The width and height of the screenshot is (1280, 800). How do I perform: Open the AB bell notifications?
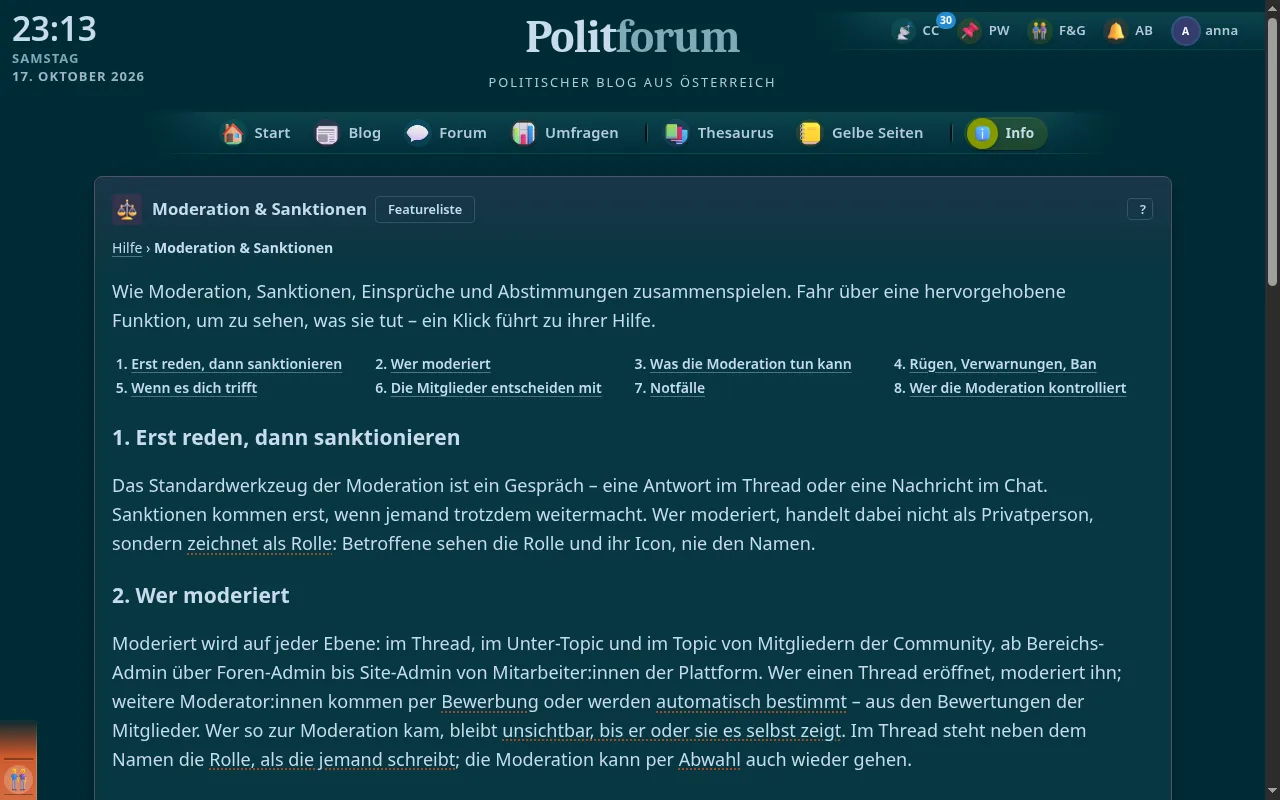point(1116,31)
